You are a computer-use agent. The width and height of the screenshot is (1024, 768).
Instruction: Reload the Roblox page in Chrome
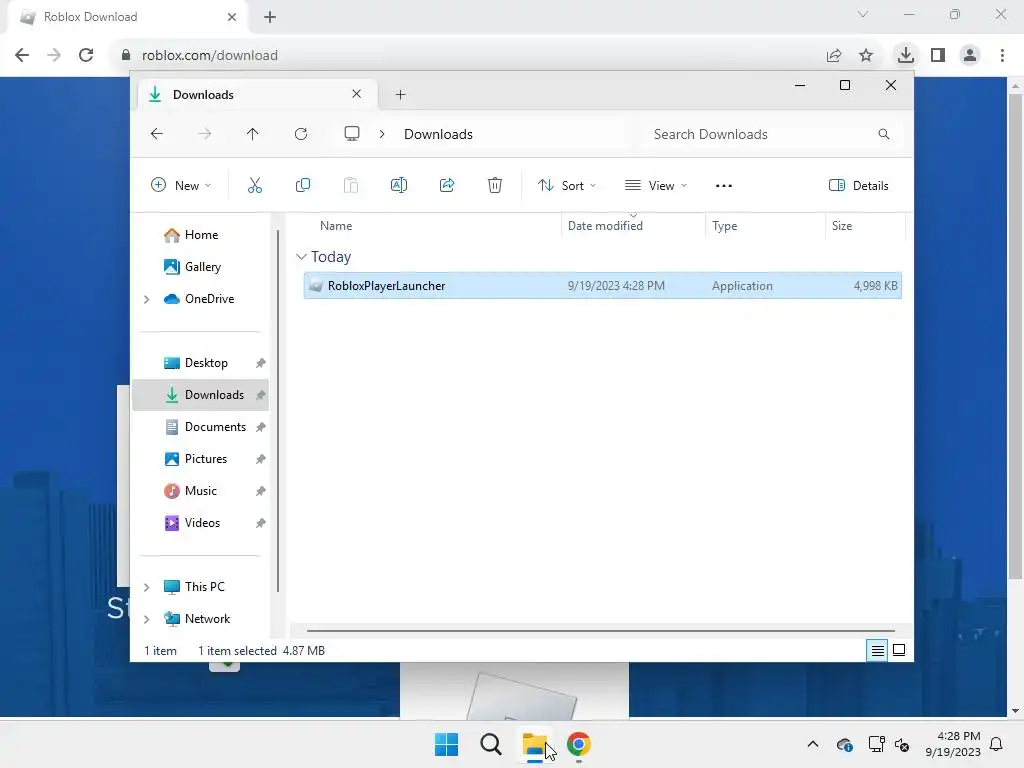pos(86,56)
